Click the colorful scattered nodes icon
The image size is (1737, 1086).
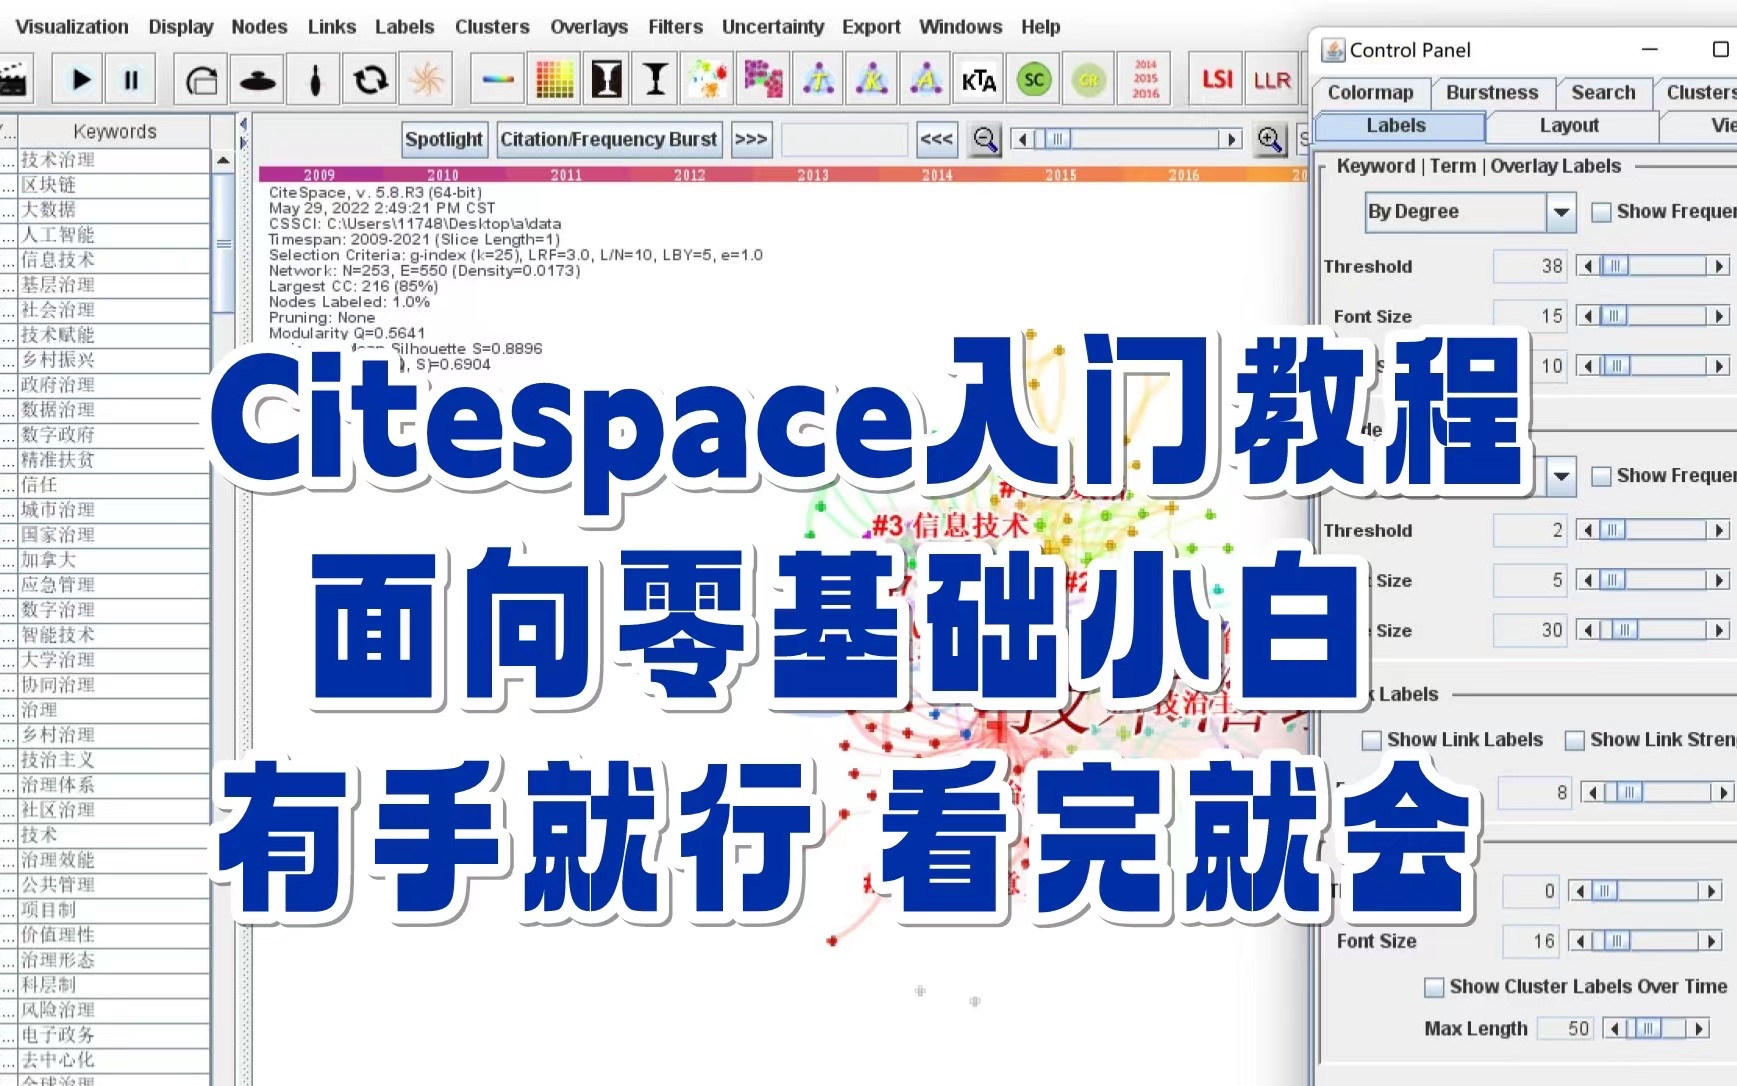(708, 79)
